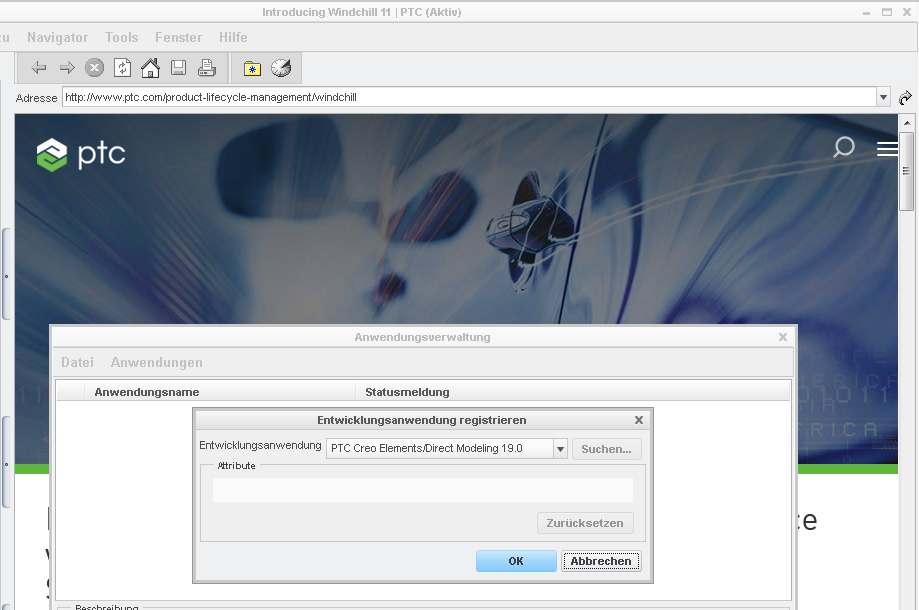Viewport: 919px width, 610px height.
Task: Open the Hilfe menu
Action: 233,38
